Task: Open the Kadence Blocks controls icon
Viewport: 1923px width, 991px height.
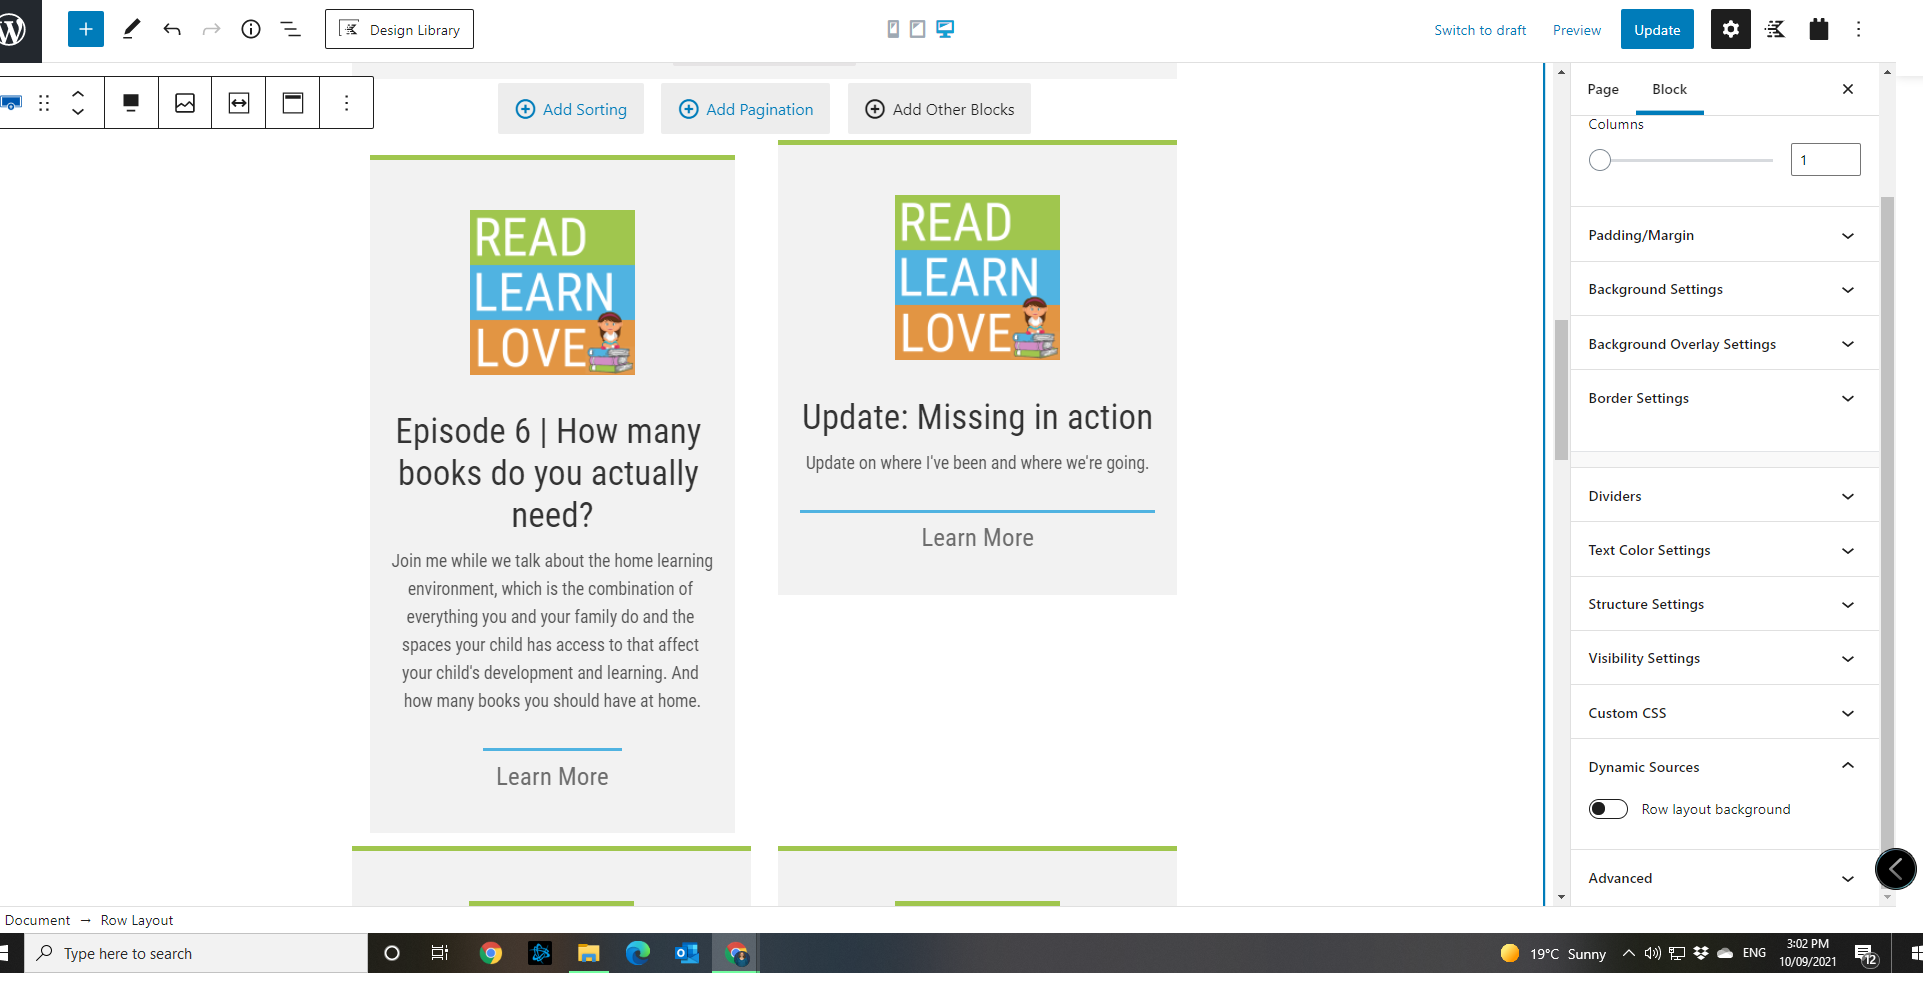Action: (x=1775, y=30)
